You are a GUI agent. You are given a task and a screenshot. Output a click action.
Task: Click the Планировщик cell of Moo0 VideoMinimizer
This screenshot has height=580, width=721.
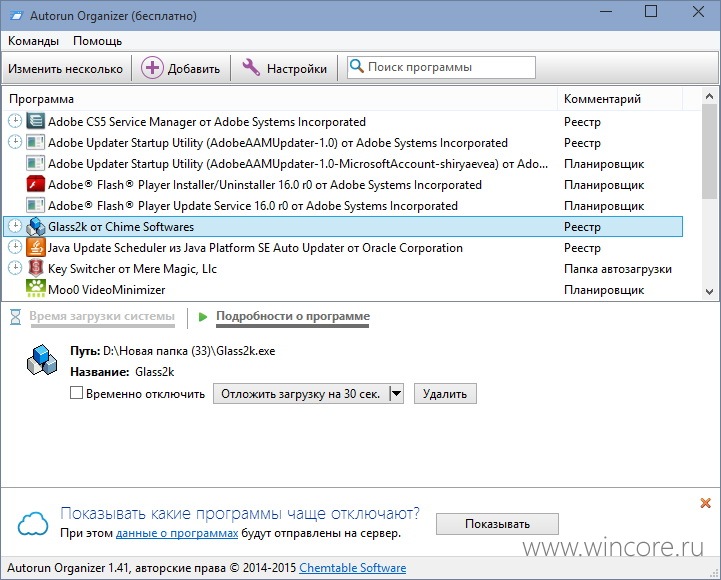click(x=604, y=290)
